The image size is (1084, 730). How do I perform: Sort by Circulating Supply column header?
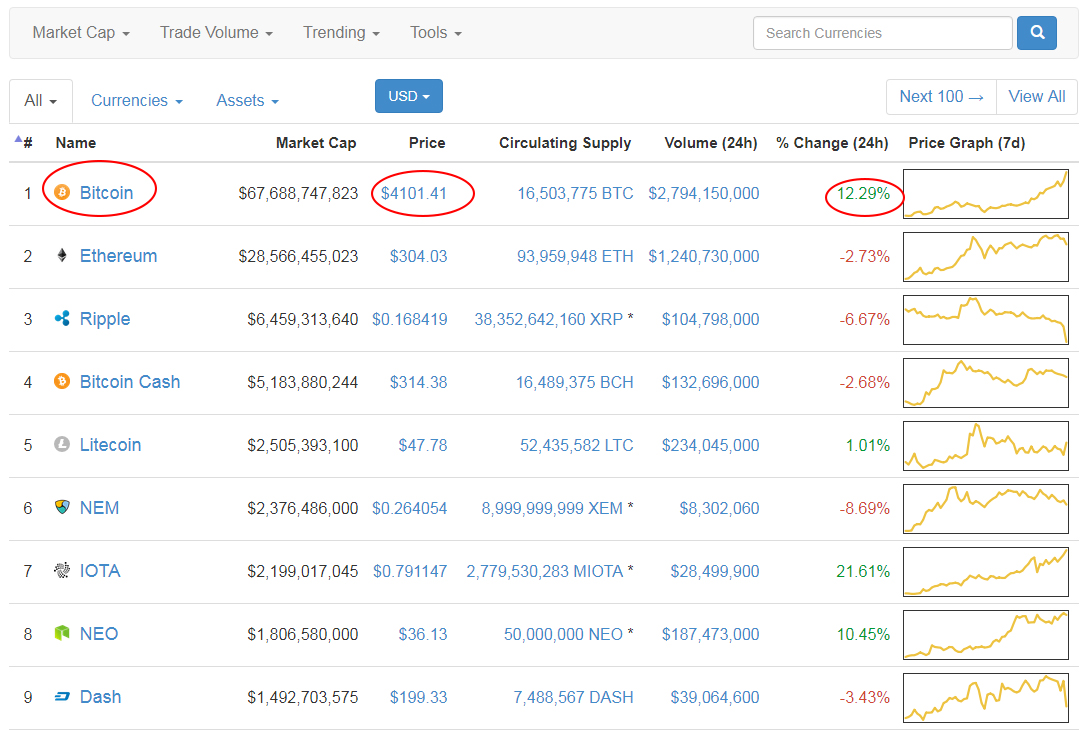pos(565,142)
